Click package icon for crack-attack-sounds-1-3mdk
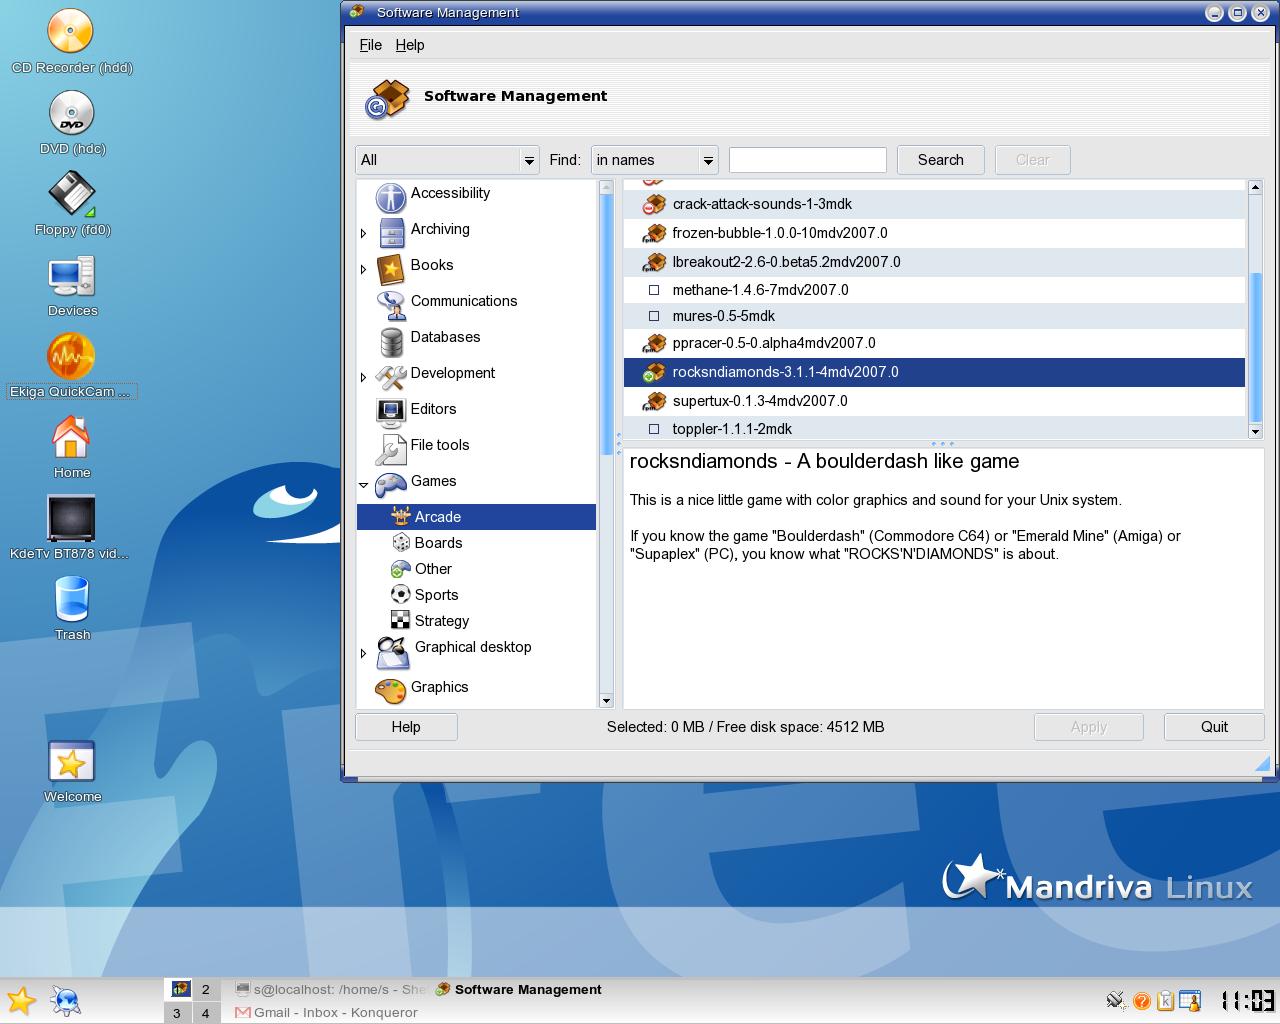Image resolution: width=1280 pixels, height=1024 pixels. [654, 204]
